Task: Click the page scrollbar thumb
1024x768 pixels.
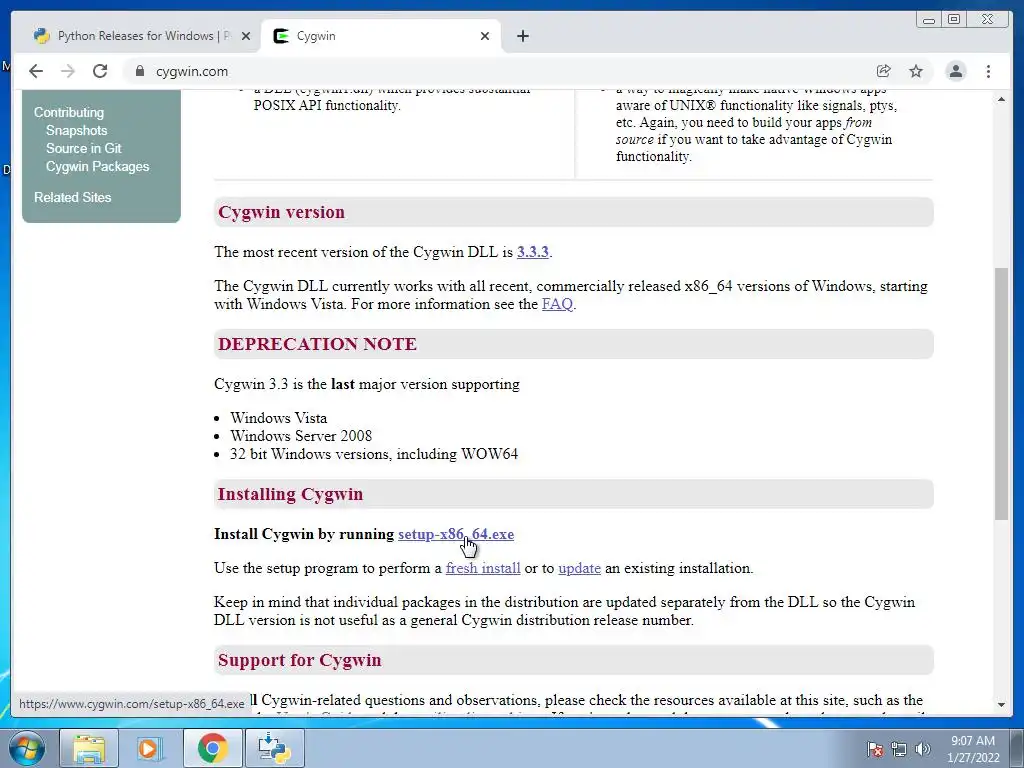Action: [1001, 394]
